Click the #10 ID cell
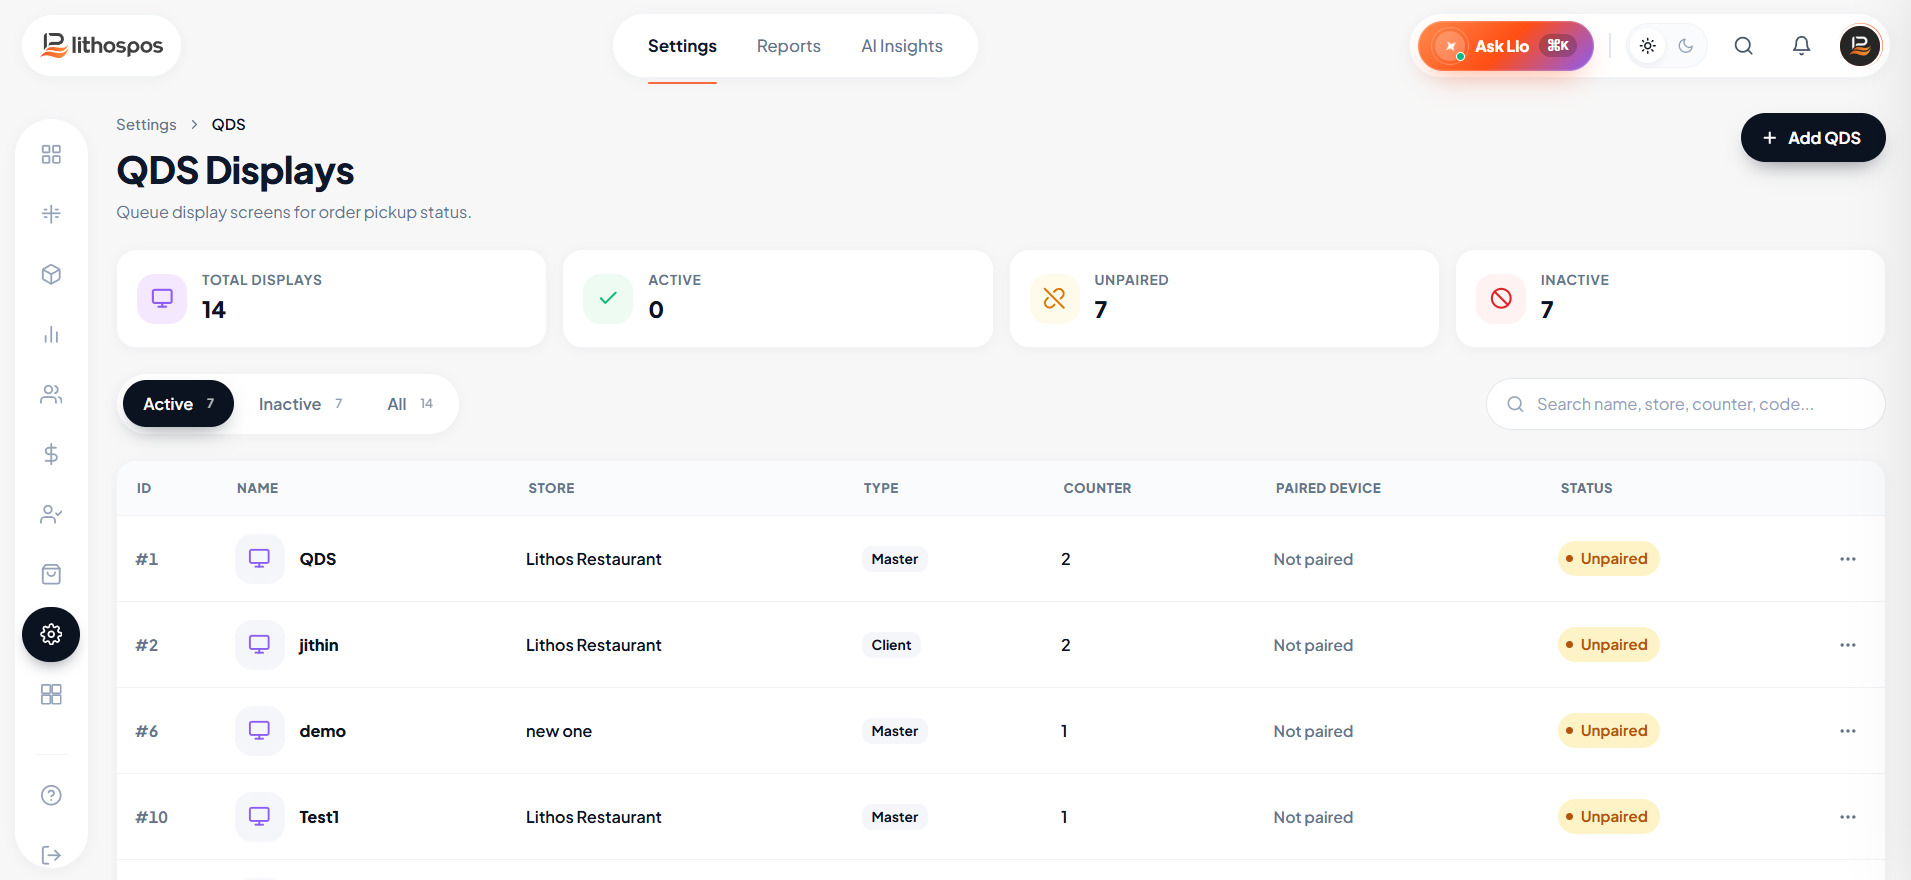 (x=151, y=817)
